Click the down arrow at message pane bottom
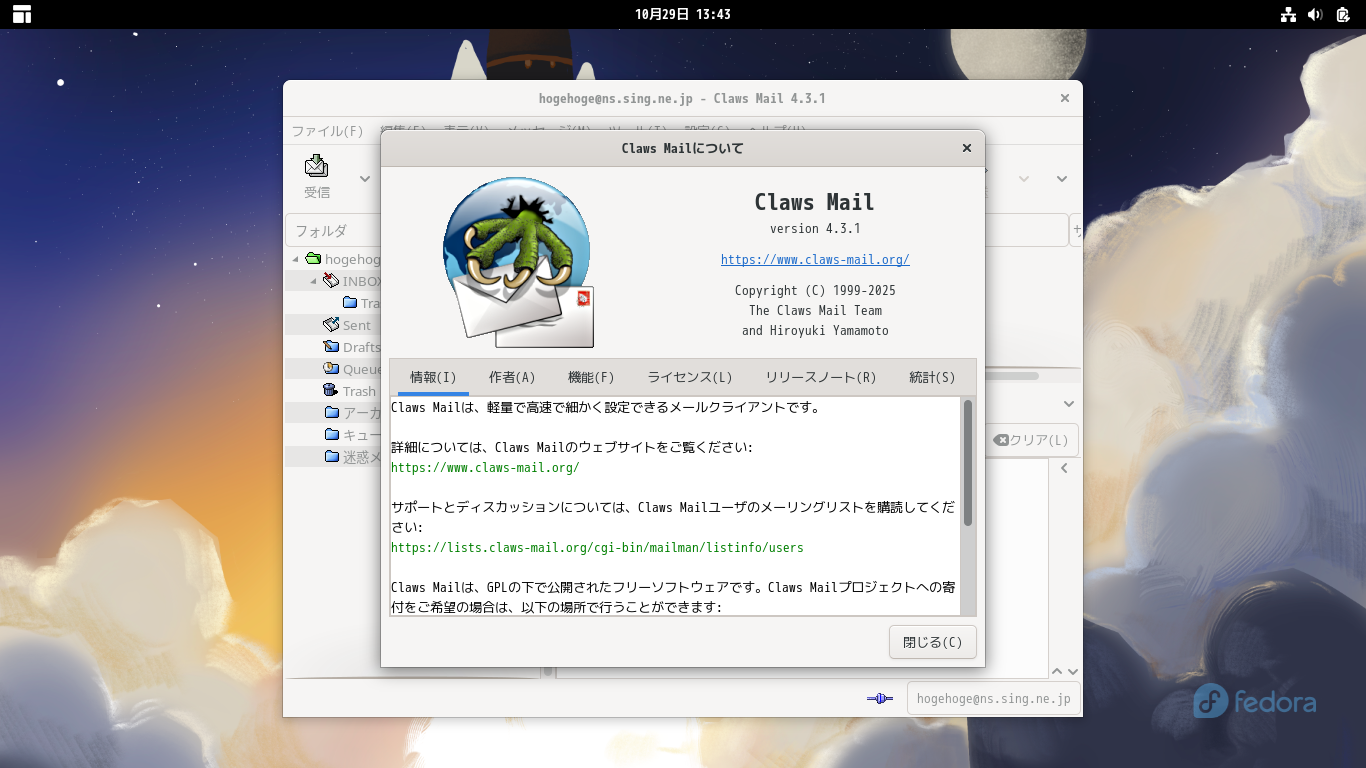The width and height of the screenshot is (1366, 768). 1073,672
